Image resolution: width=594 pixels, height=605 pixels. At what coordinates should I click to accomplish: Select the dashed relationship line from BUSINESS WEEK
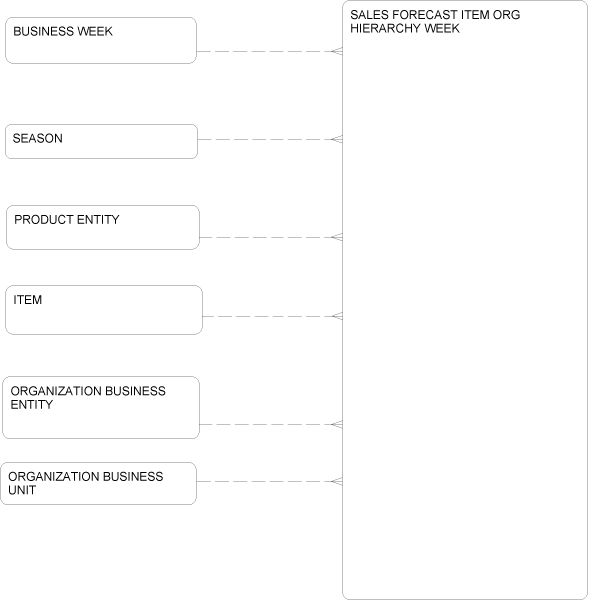click(266, 51)
